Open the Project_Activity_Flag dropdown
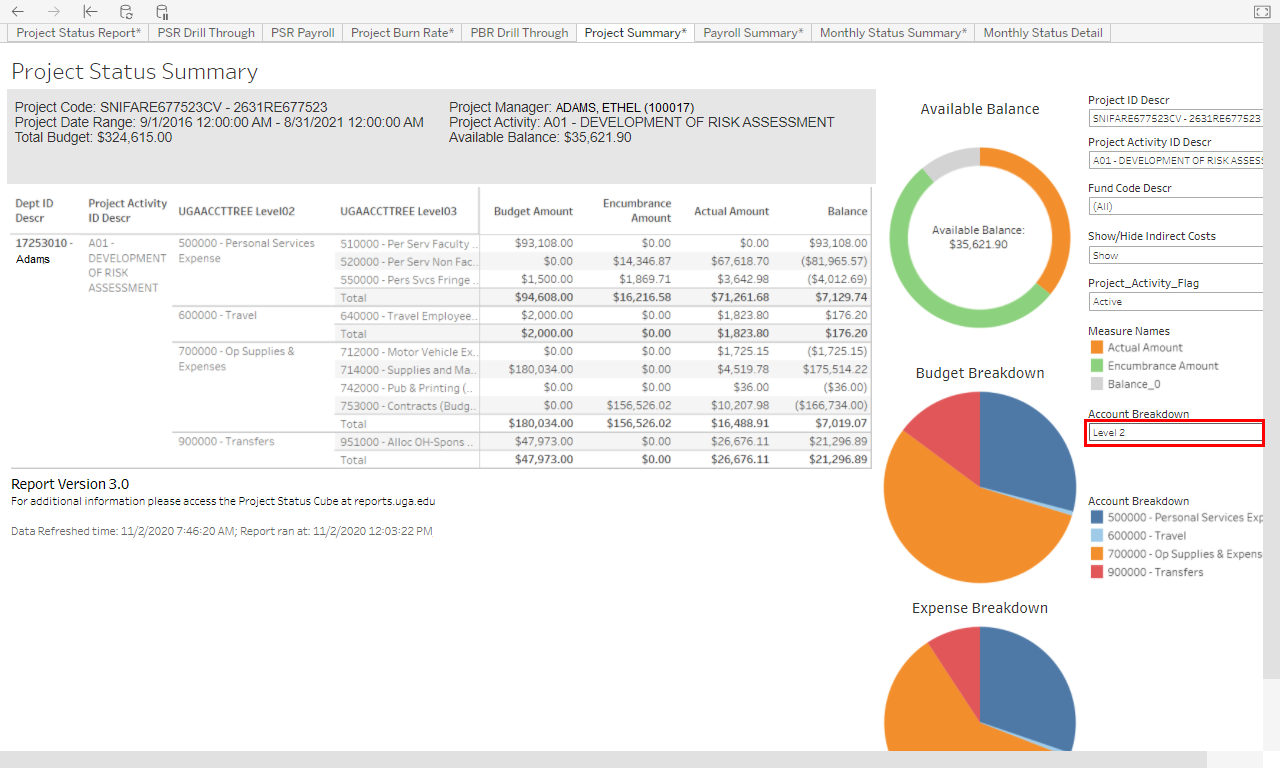This screenshot has height=768, width=1280. click(x=1175, y=301)
